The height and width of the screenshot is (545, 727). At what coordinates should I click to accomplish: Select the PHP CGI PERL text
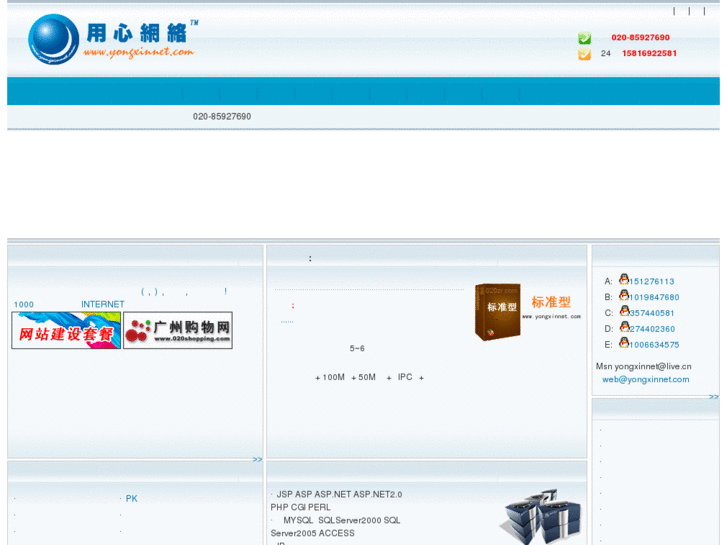[x=300, y=507]
